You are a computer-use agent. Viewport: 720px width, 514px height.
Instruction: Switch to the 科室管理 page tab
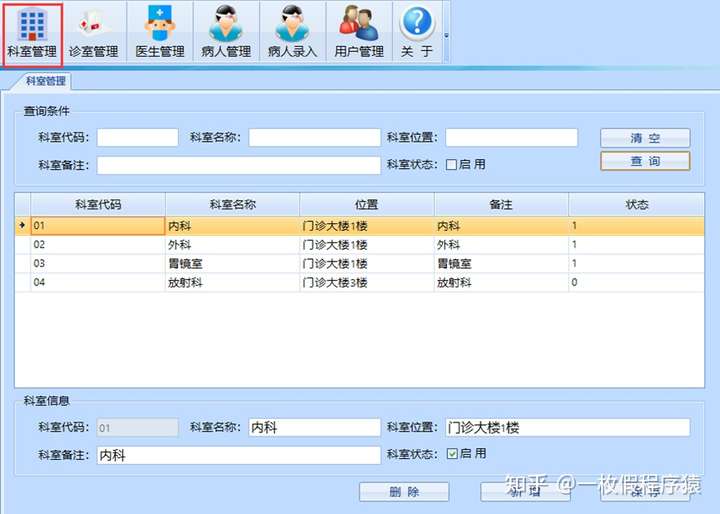45,81
